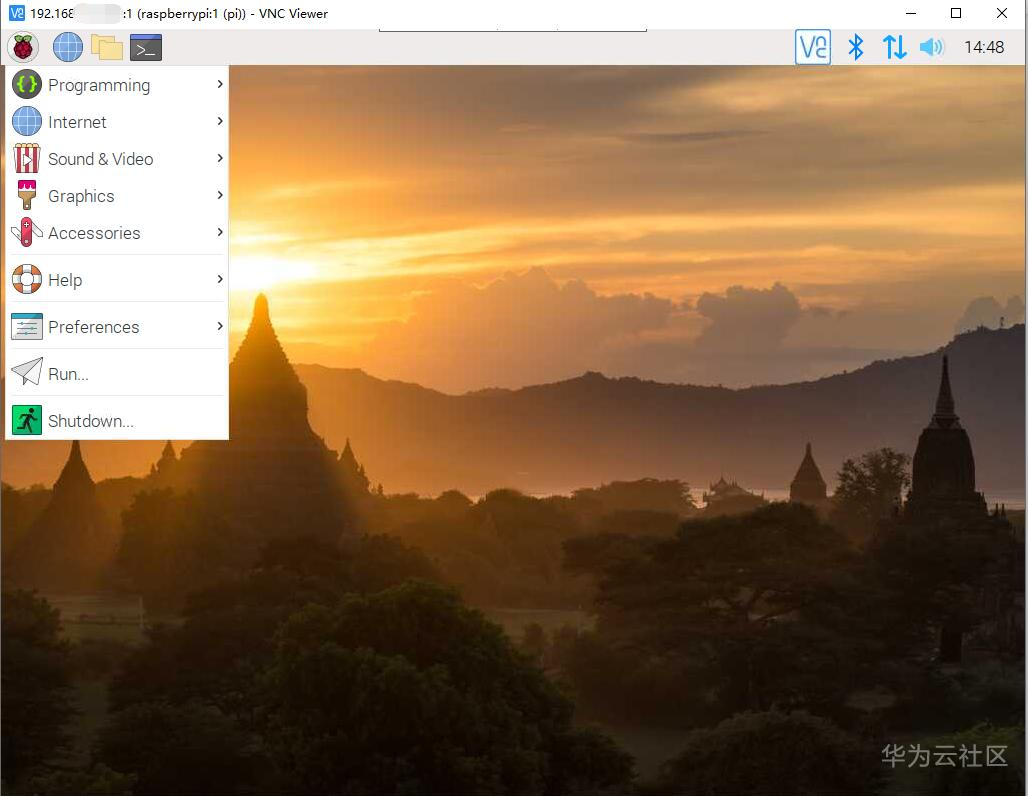Click the Preferences sliders icon
The height and width of the screenshot is (796, 1028).
(x=27, y=327)
